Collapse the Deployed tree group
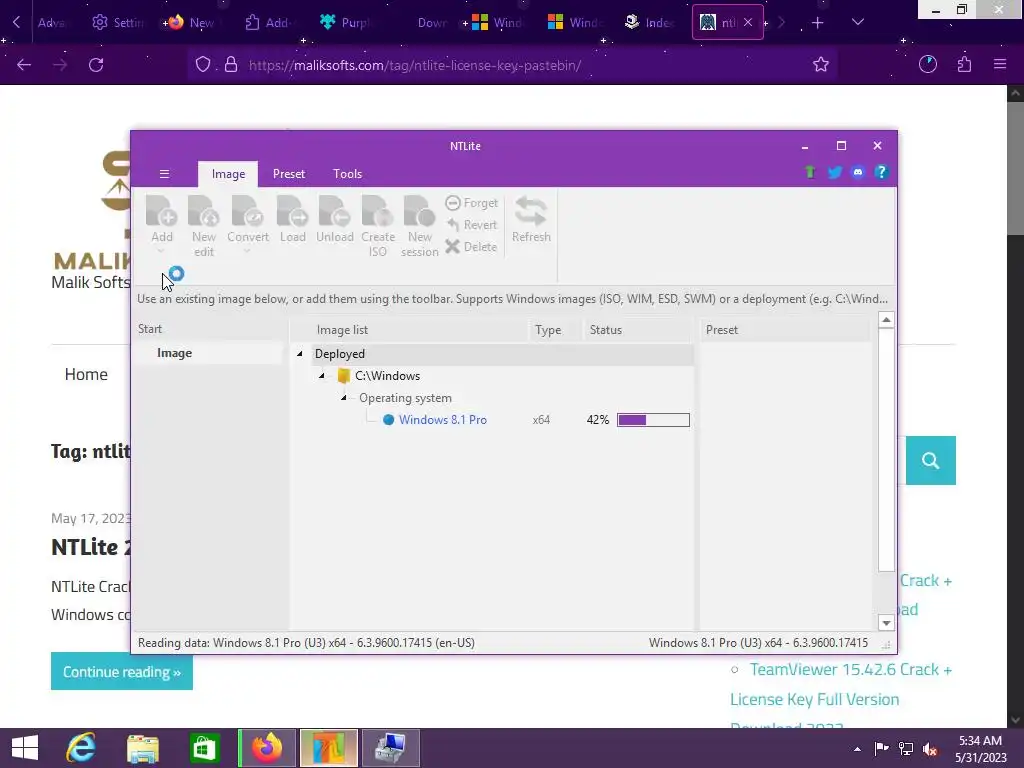Screen dimensions: 1024x768 [300, 354]
